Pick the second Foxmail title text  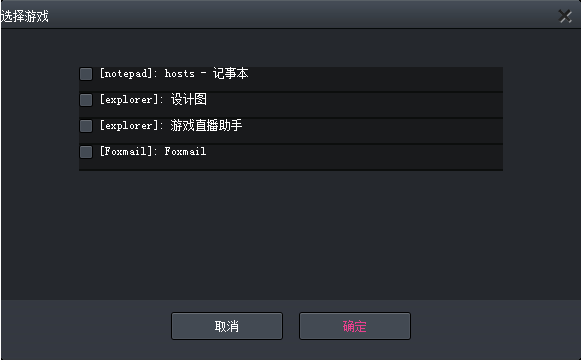coord(185,151)
